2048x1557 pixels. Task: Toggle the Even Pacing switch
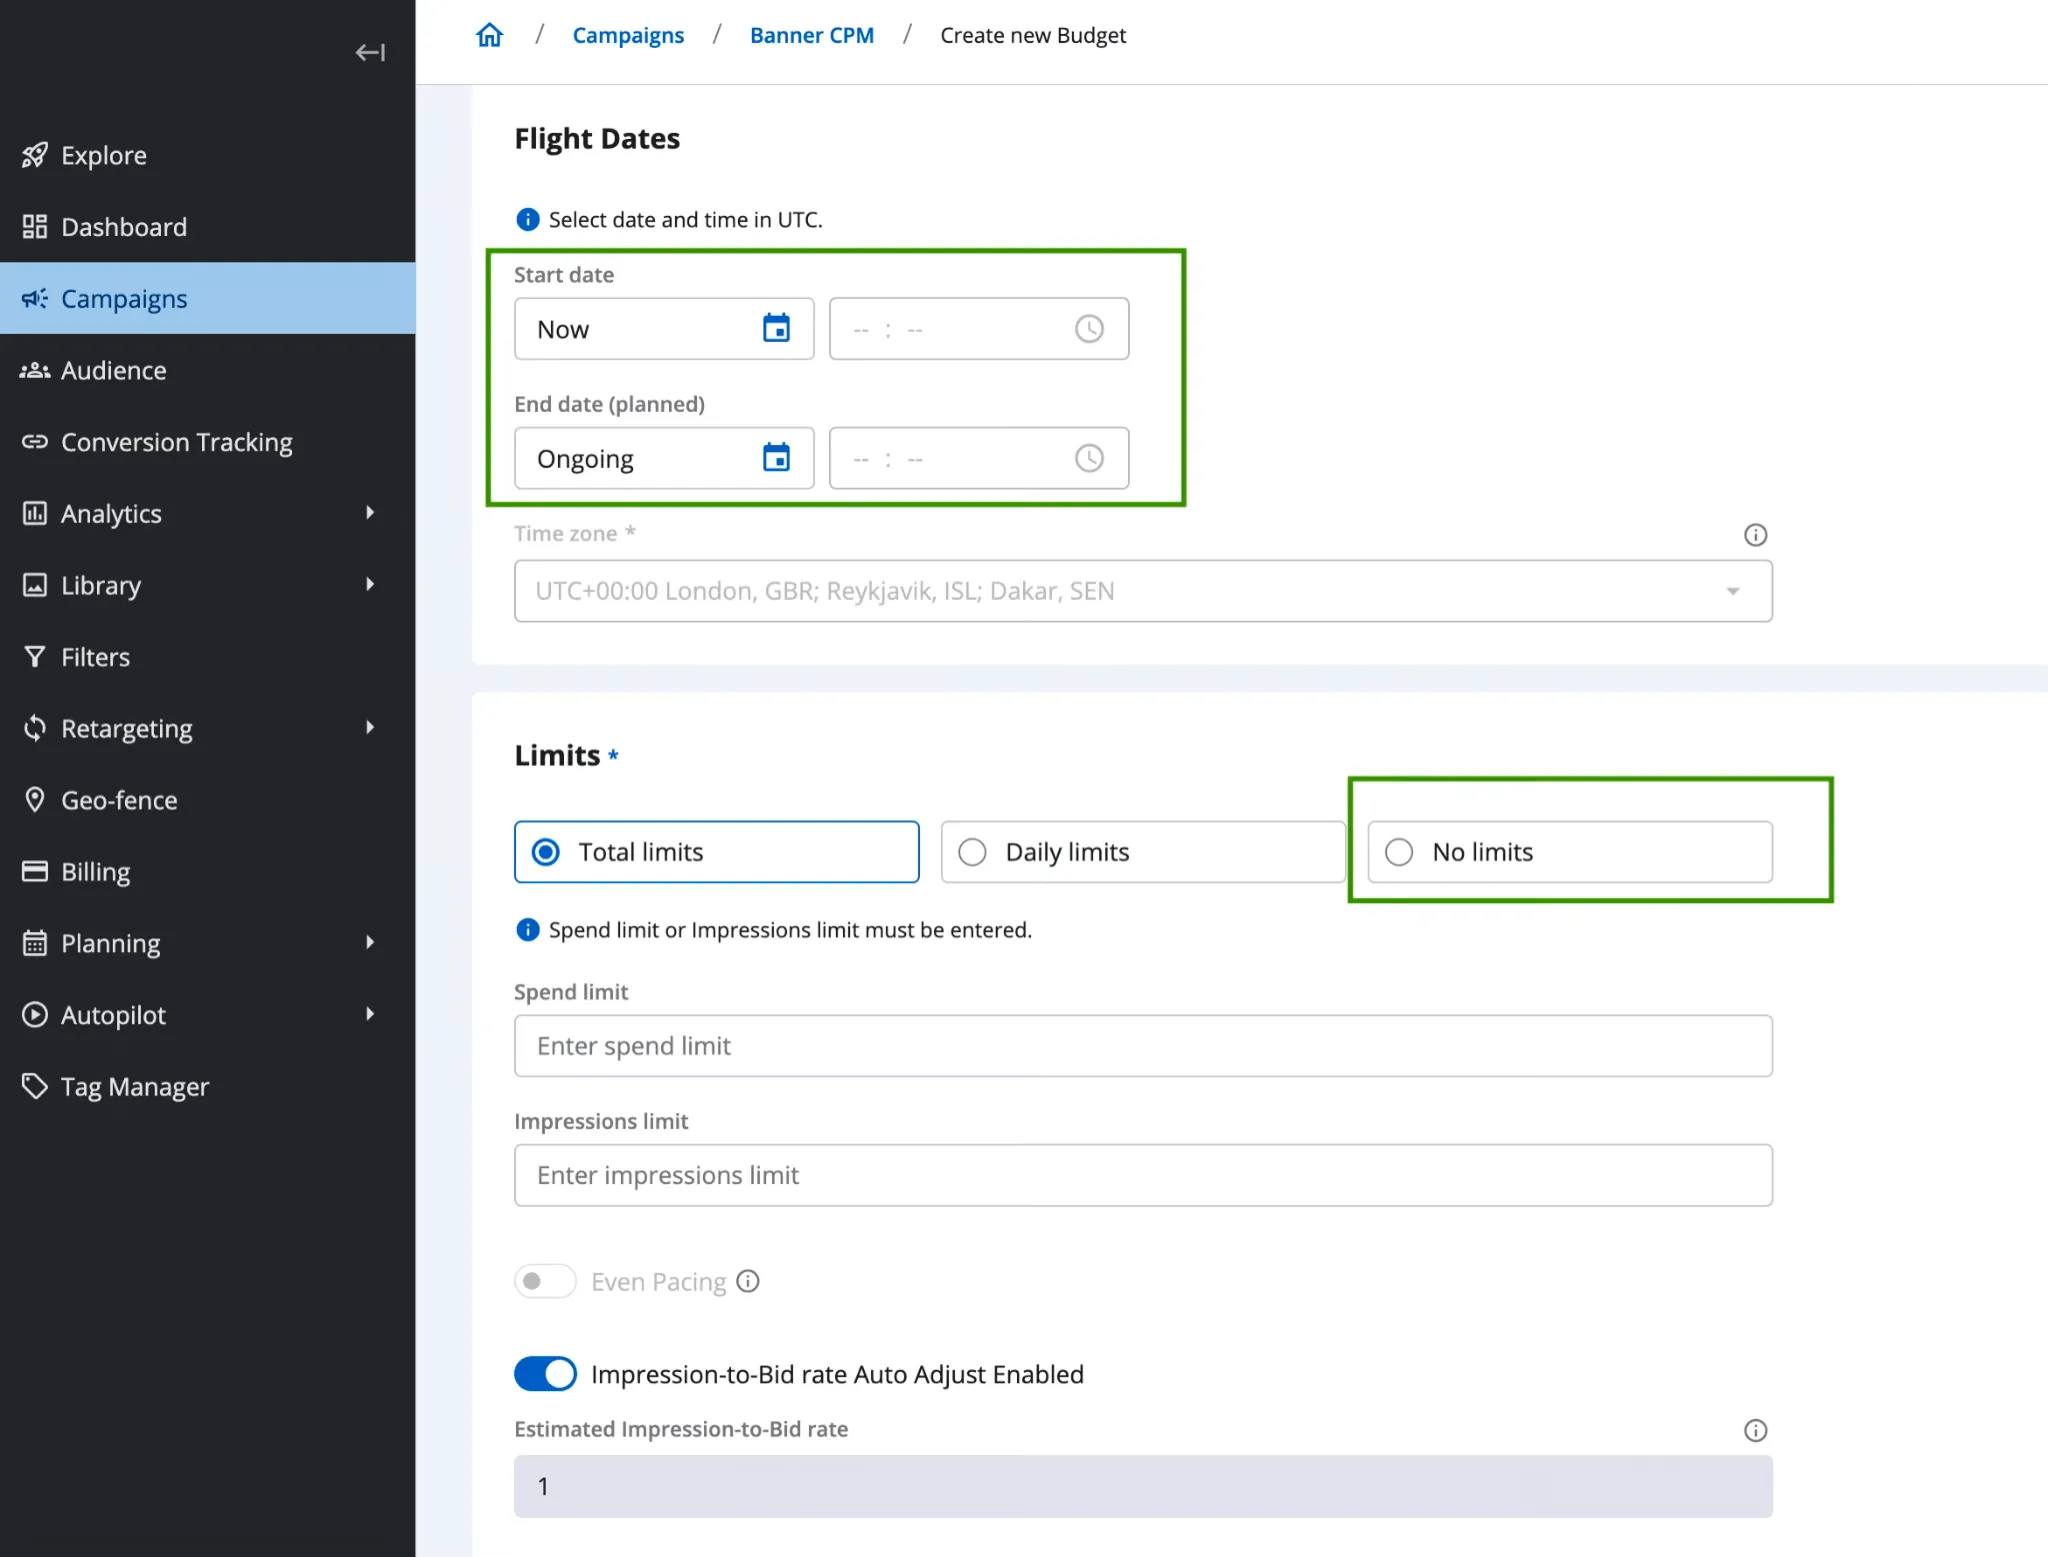pos(545,1281)
